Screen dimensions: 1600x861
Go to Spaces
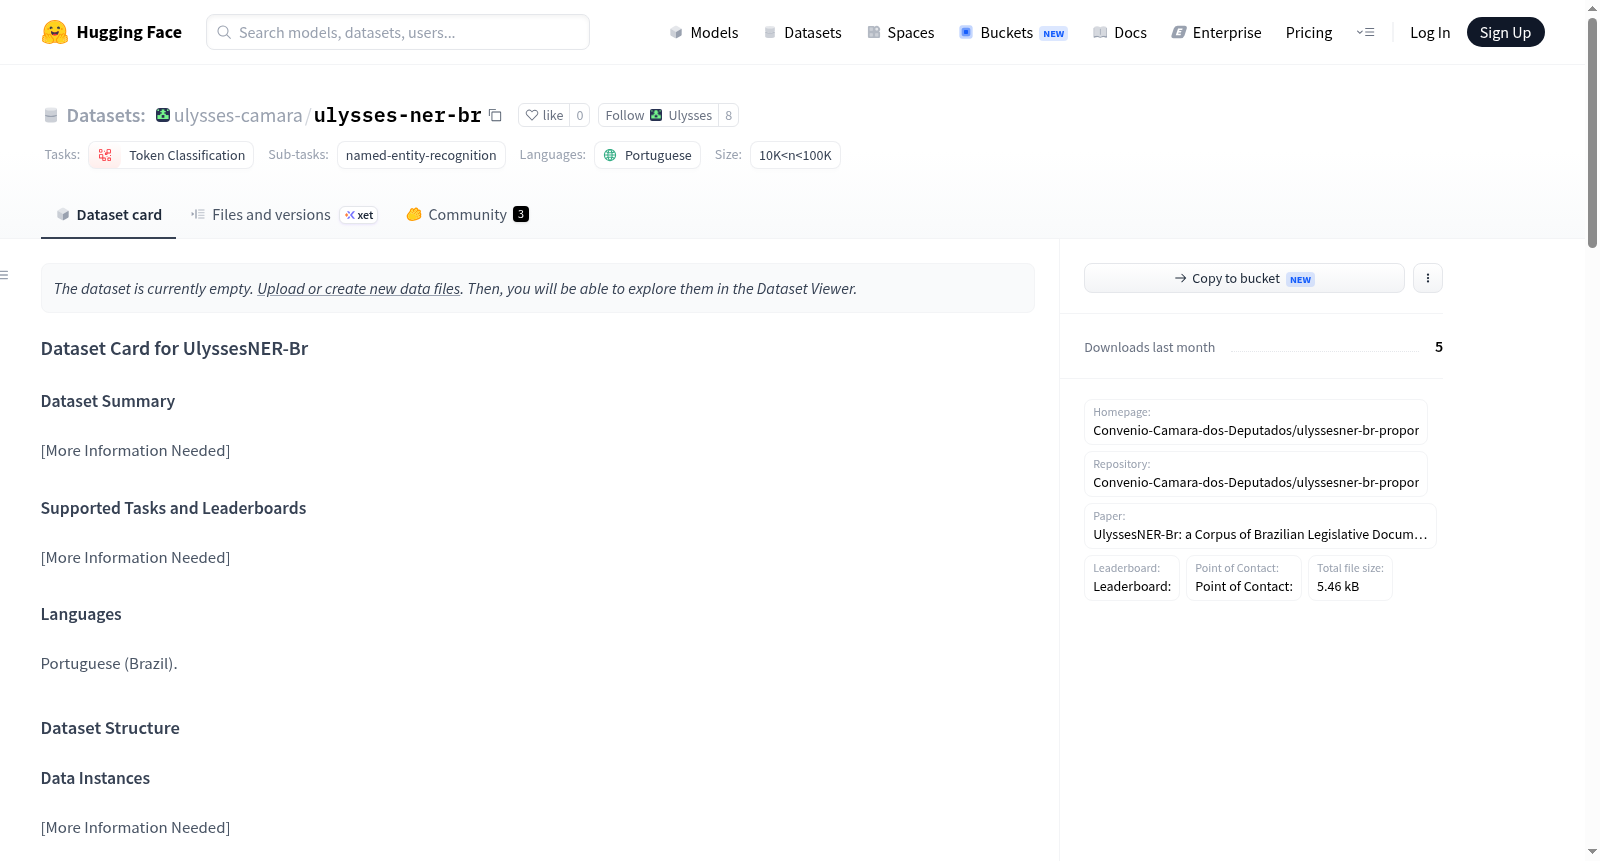900,32
